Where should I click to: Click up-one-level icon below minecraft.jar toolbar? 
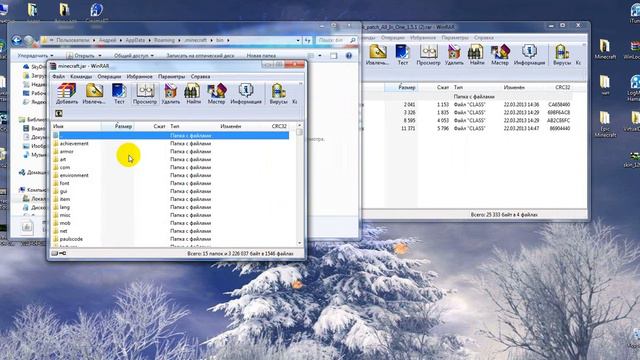[x=59, y=113]
